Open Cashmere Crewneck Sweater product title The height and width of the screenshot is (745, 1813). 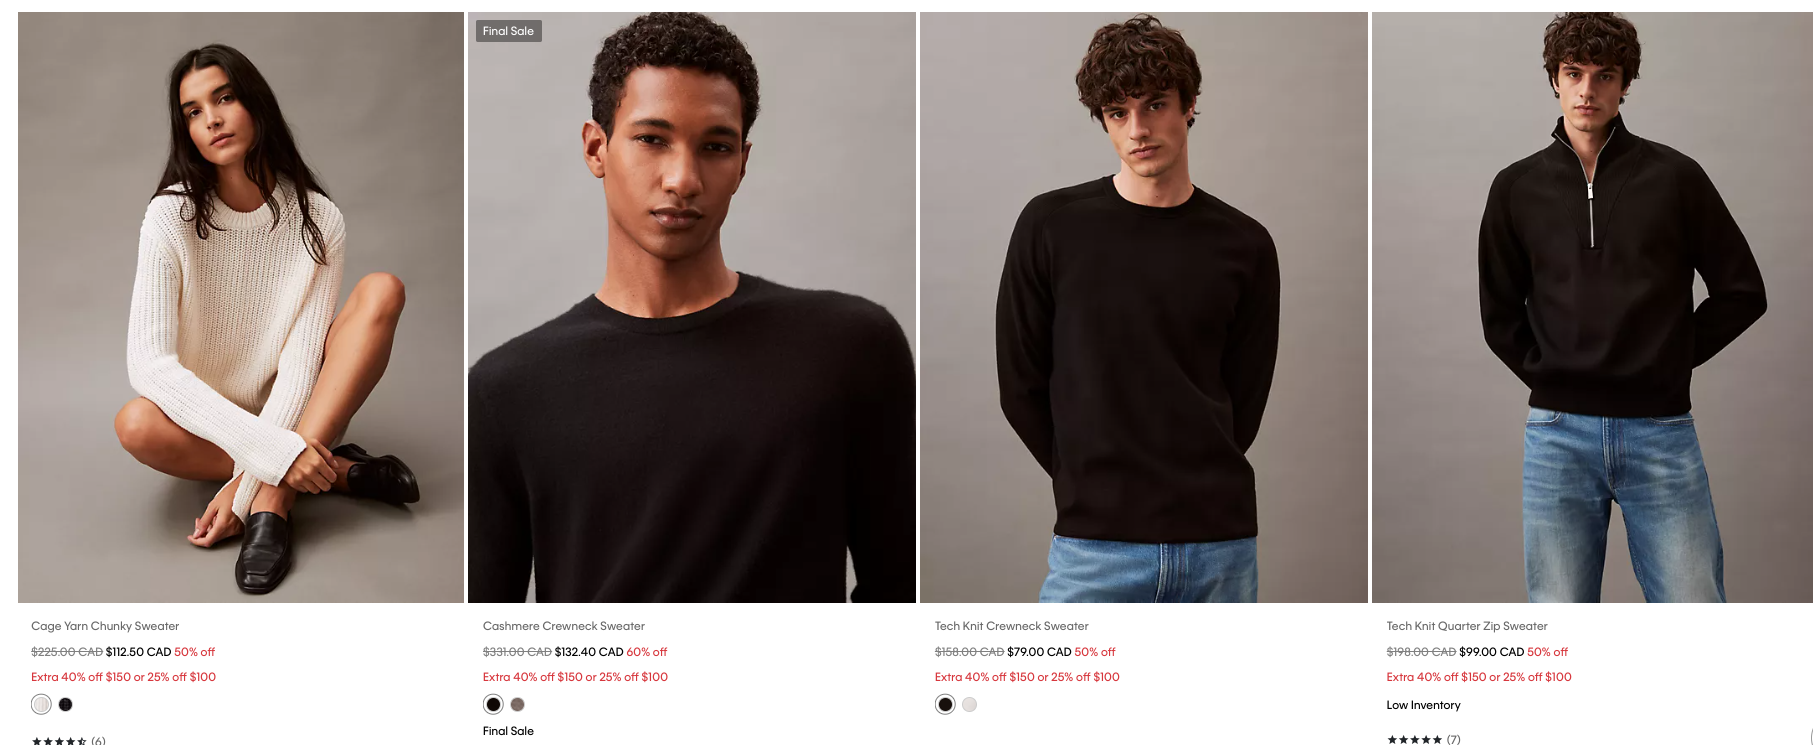pos(564,626)
